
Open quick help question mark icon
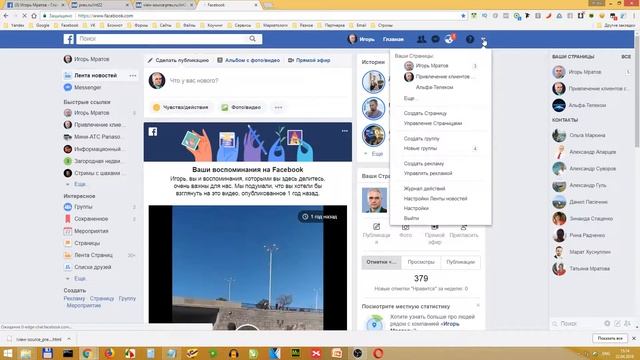tap(470, 39)
